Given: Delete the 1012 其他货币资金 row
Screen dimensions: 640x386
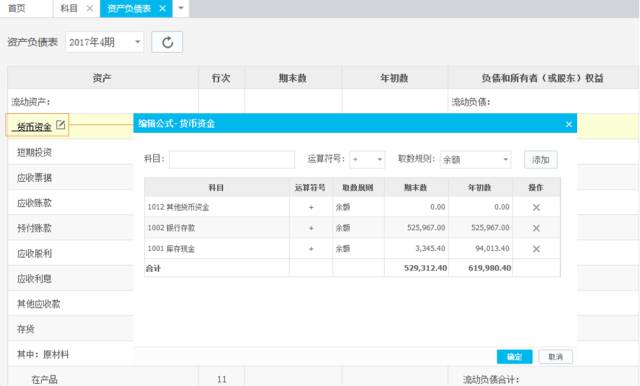Looking at the screenshot, I should click(536, 207).
